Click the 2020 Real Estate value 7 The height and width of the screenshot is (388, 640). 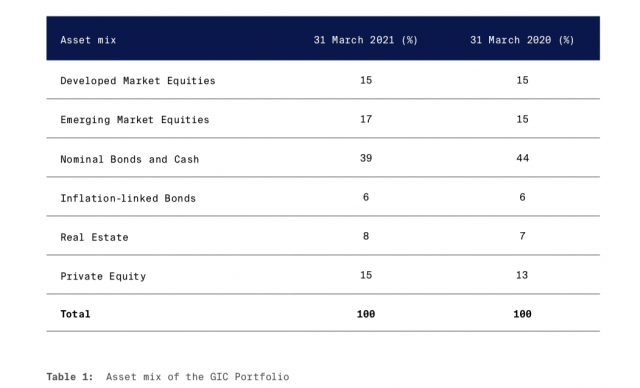pos(522,236)
